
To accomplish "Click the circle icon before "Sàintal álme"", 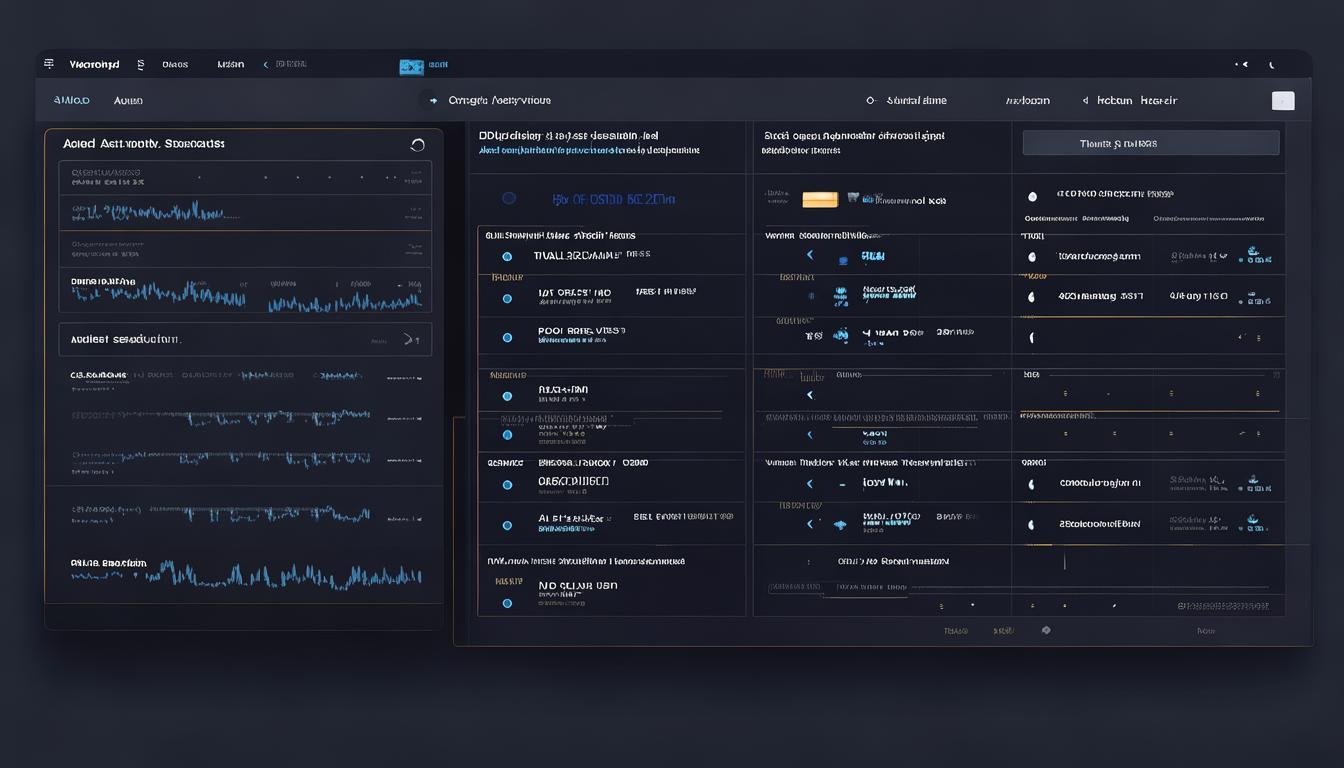I will 870,100.
